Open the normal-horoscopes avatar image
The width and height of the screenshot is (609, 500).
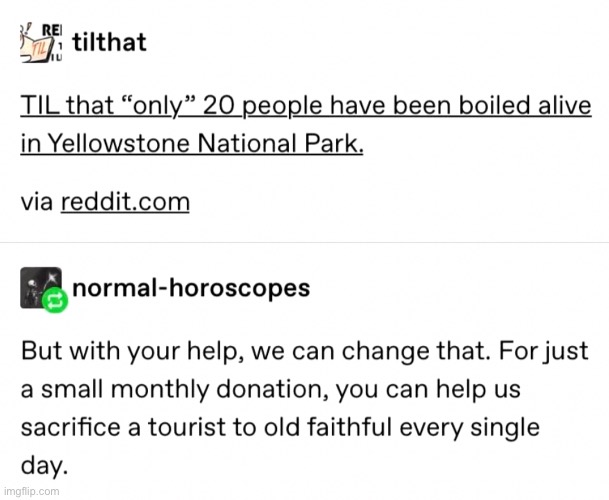point(40,288)
